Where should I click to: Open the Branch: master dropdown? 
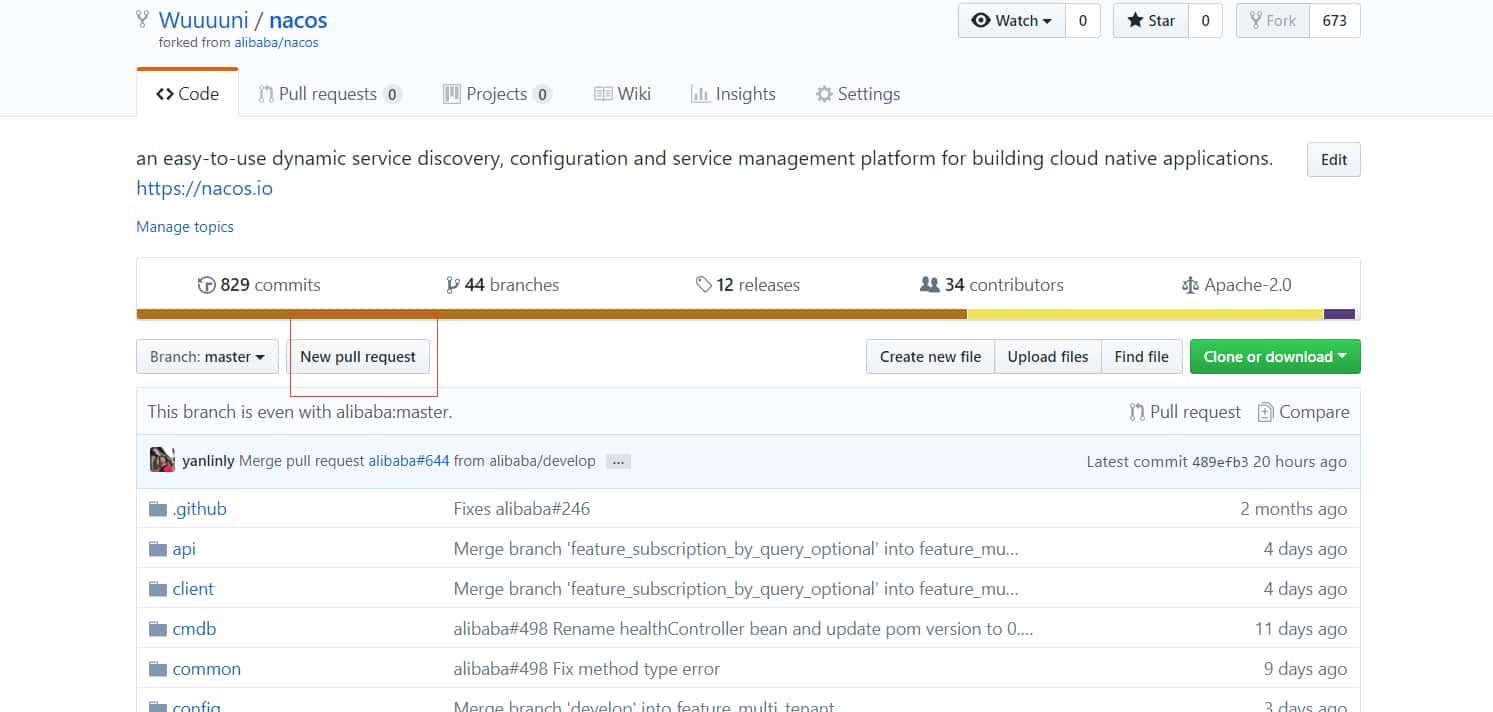[207, 357]
